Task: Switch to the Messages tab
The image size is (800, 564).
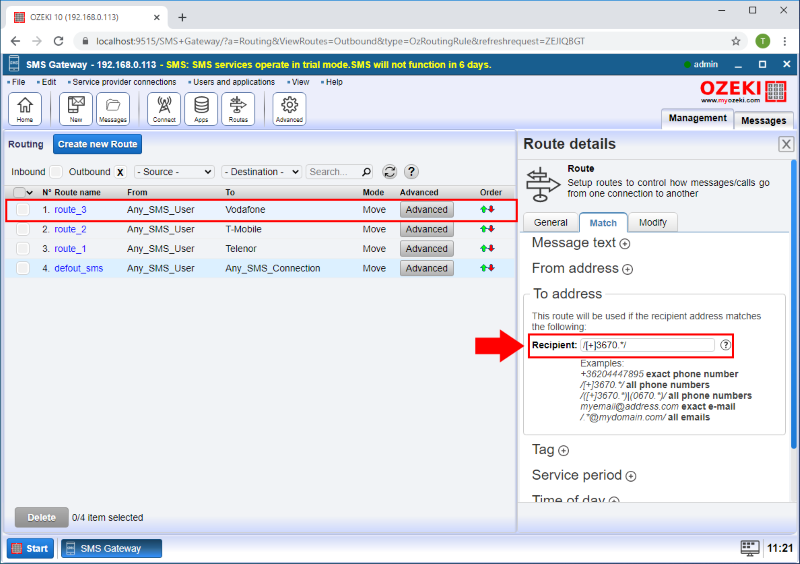Action: [x=763, y=120]
